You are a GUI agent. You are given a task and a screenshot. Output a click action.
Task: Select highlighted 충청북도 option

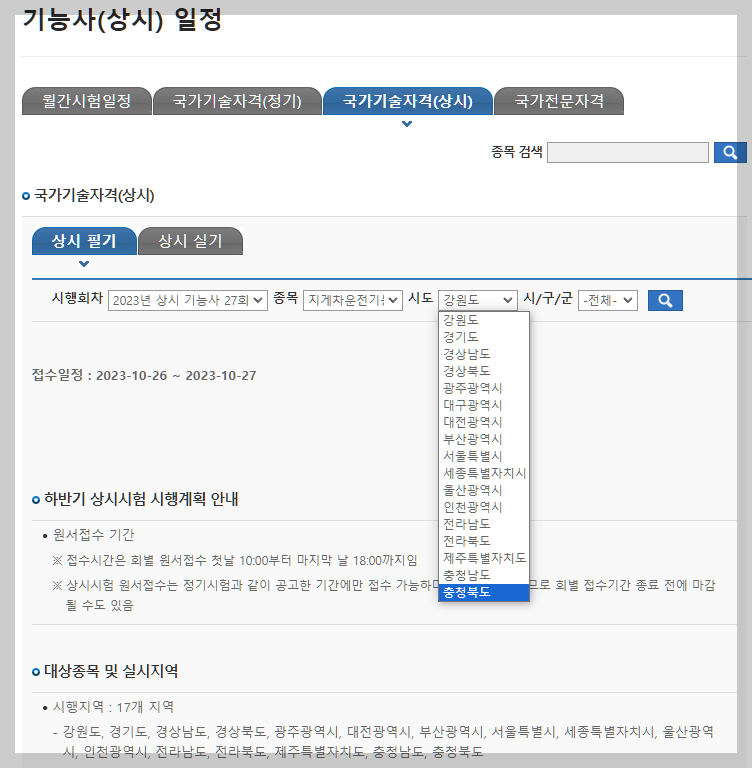(x=484, y=592)
